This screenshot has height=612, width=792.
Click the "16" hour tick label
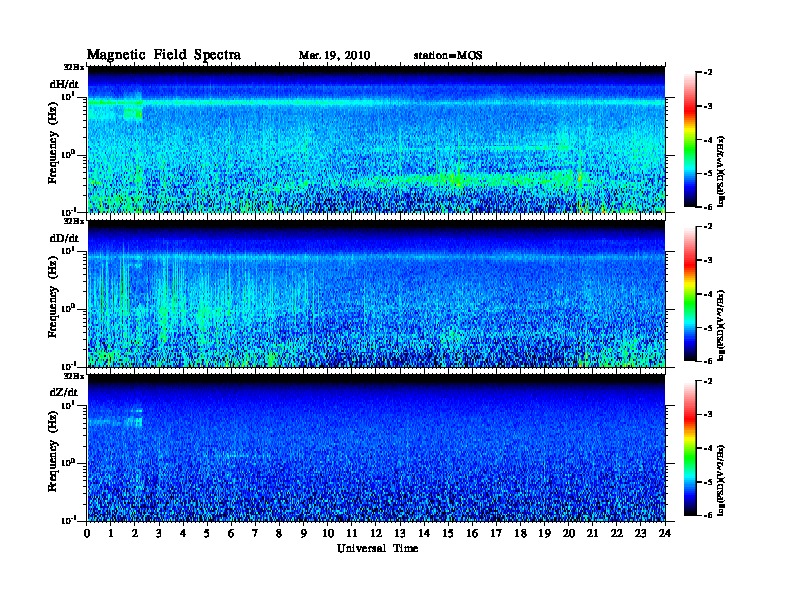472,534
